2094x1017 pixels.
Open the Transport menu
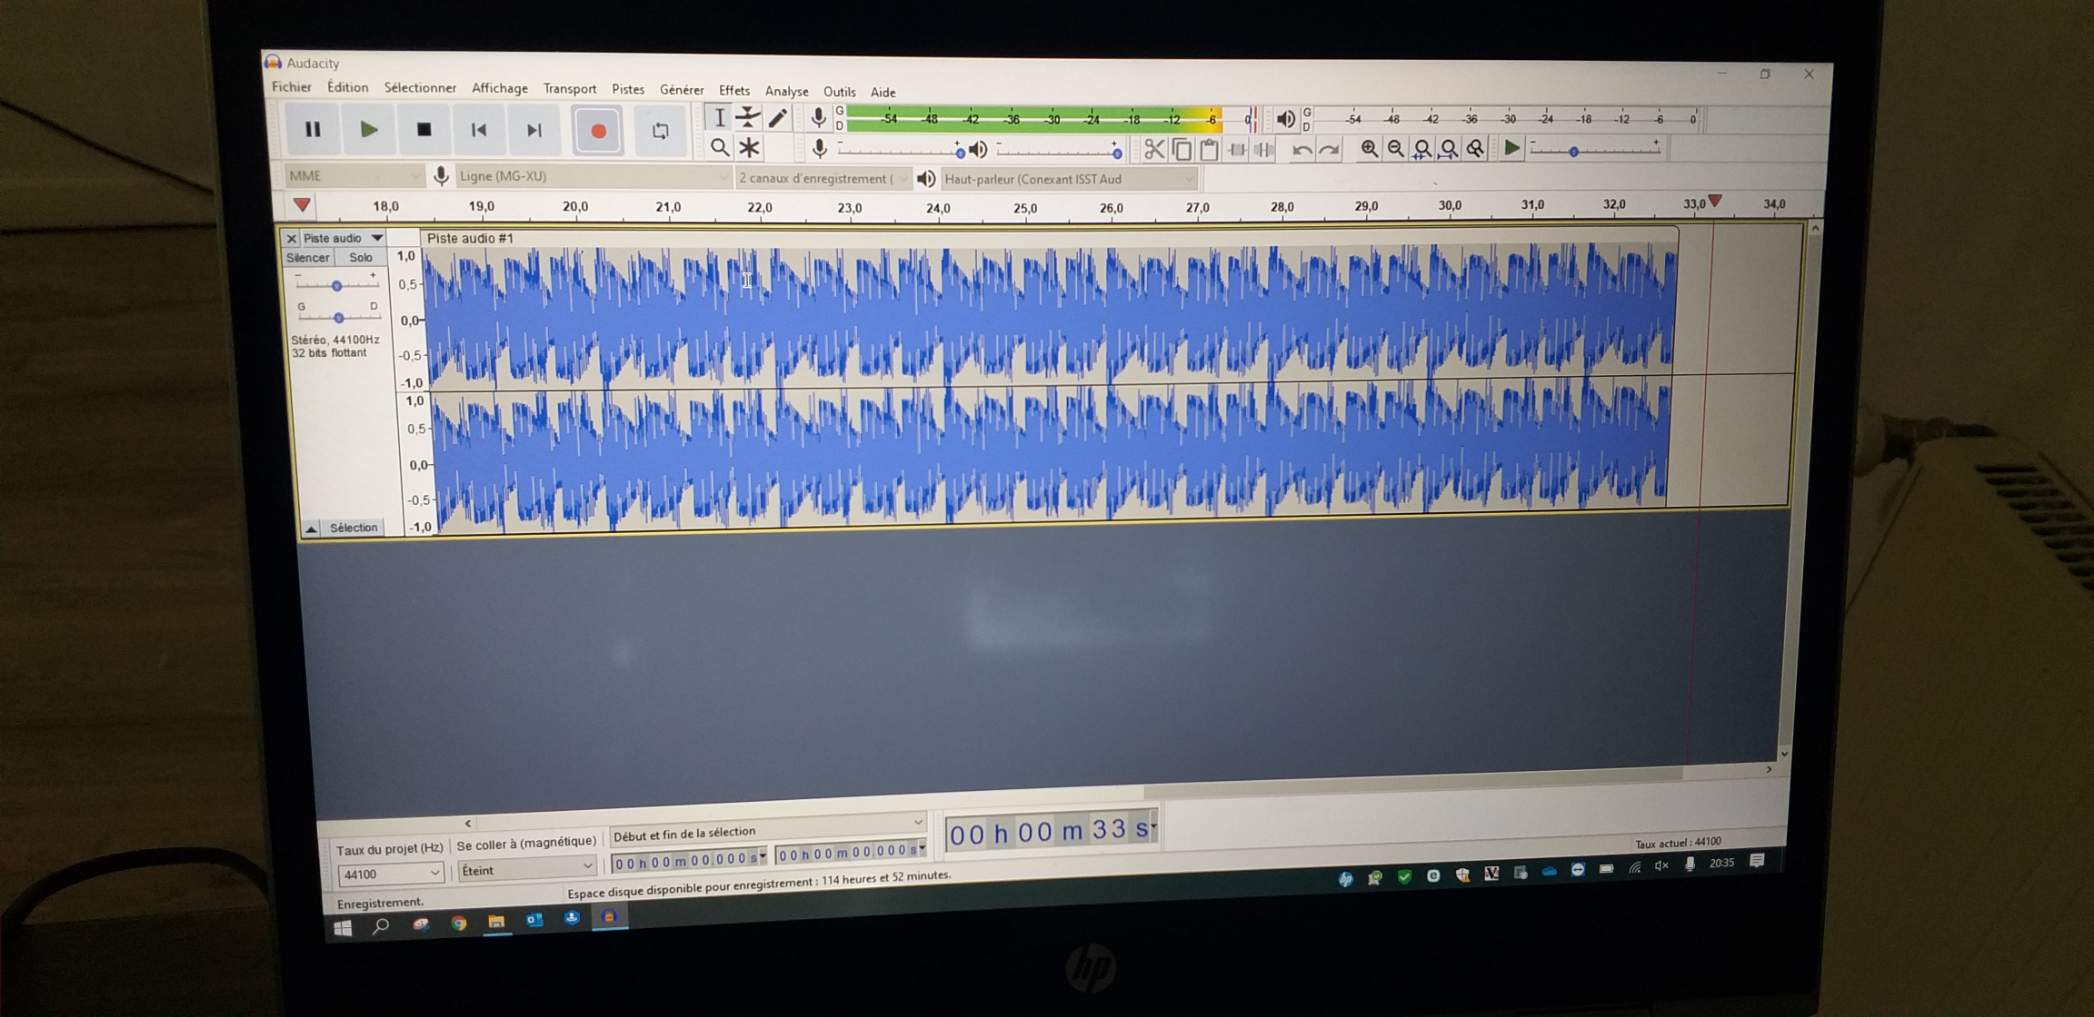point(569,89)
